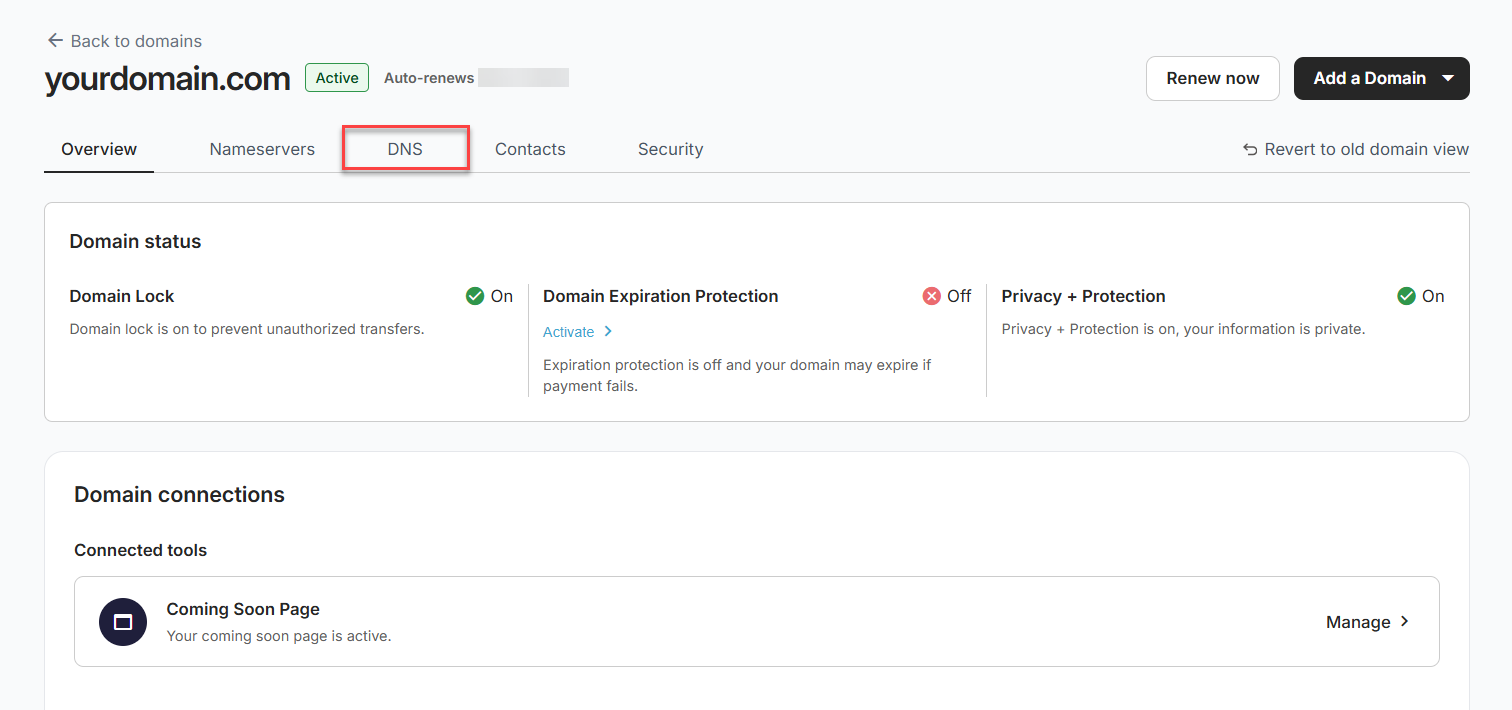This screenshot has width=1512, height=710.
Task: Click the Domain status heading
Action: tap(135, 241)
